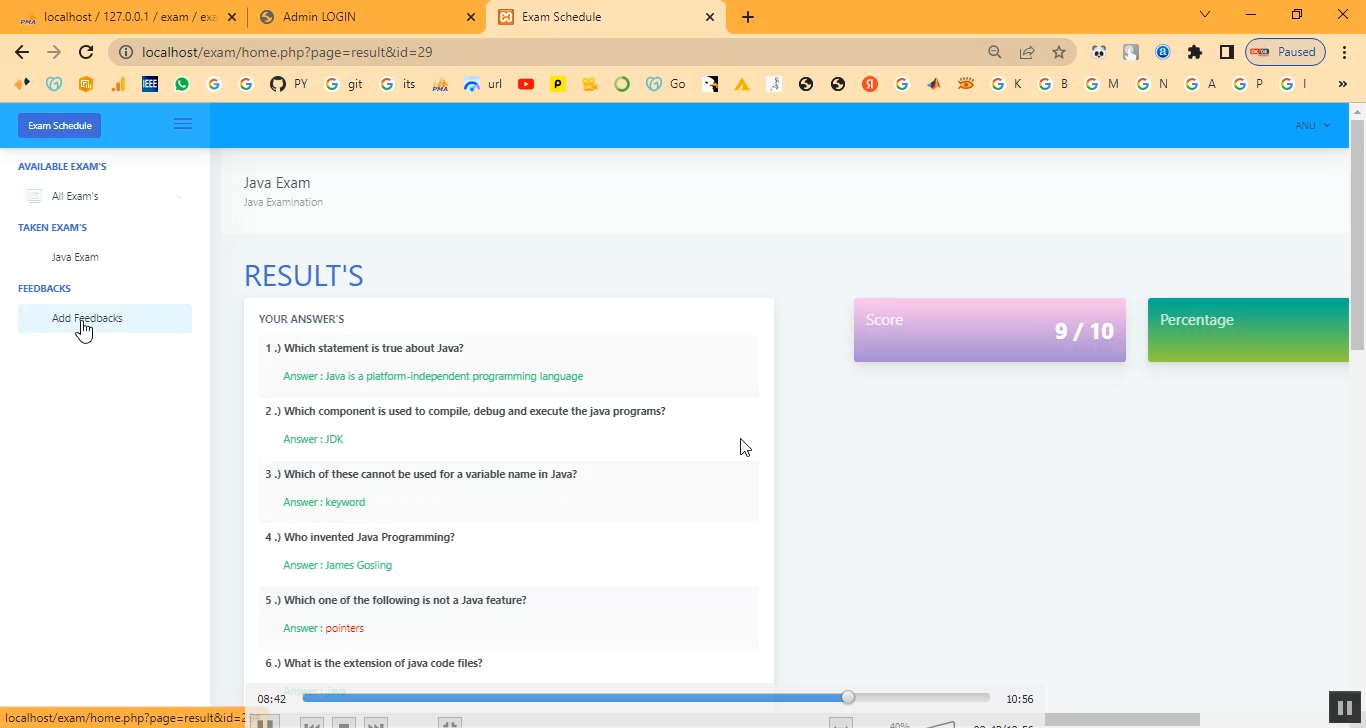Switch to the Admin LOGIN tab
This screenshot has height=728, width=1366.
(x=365, y=17)
